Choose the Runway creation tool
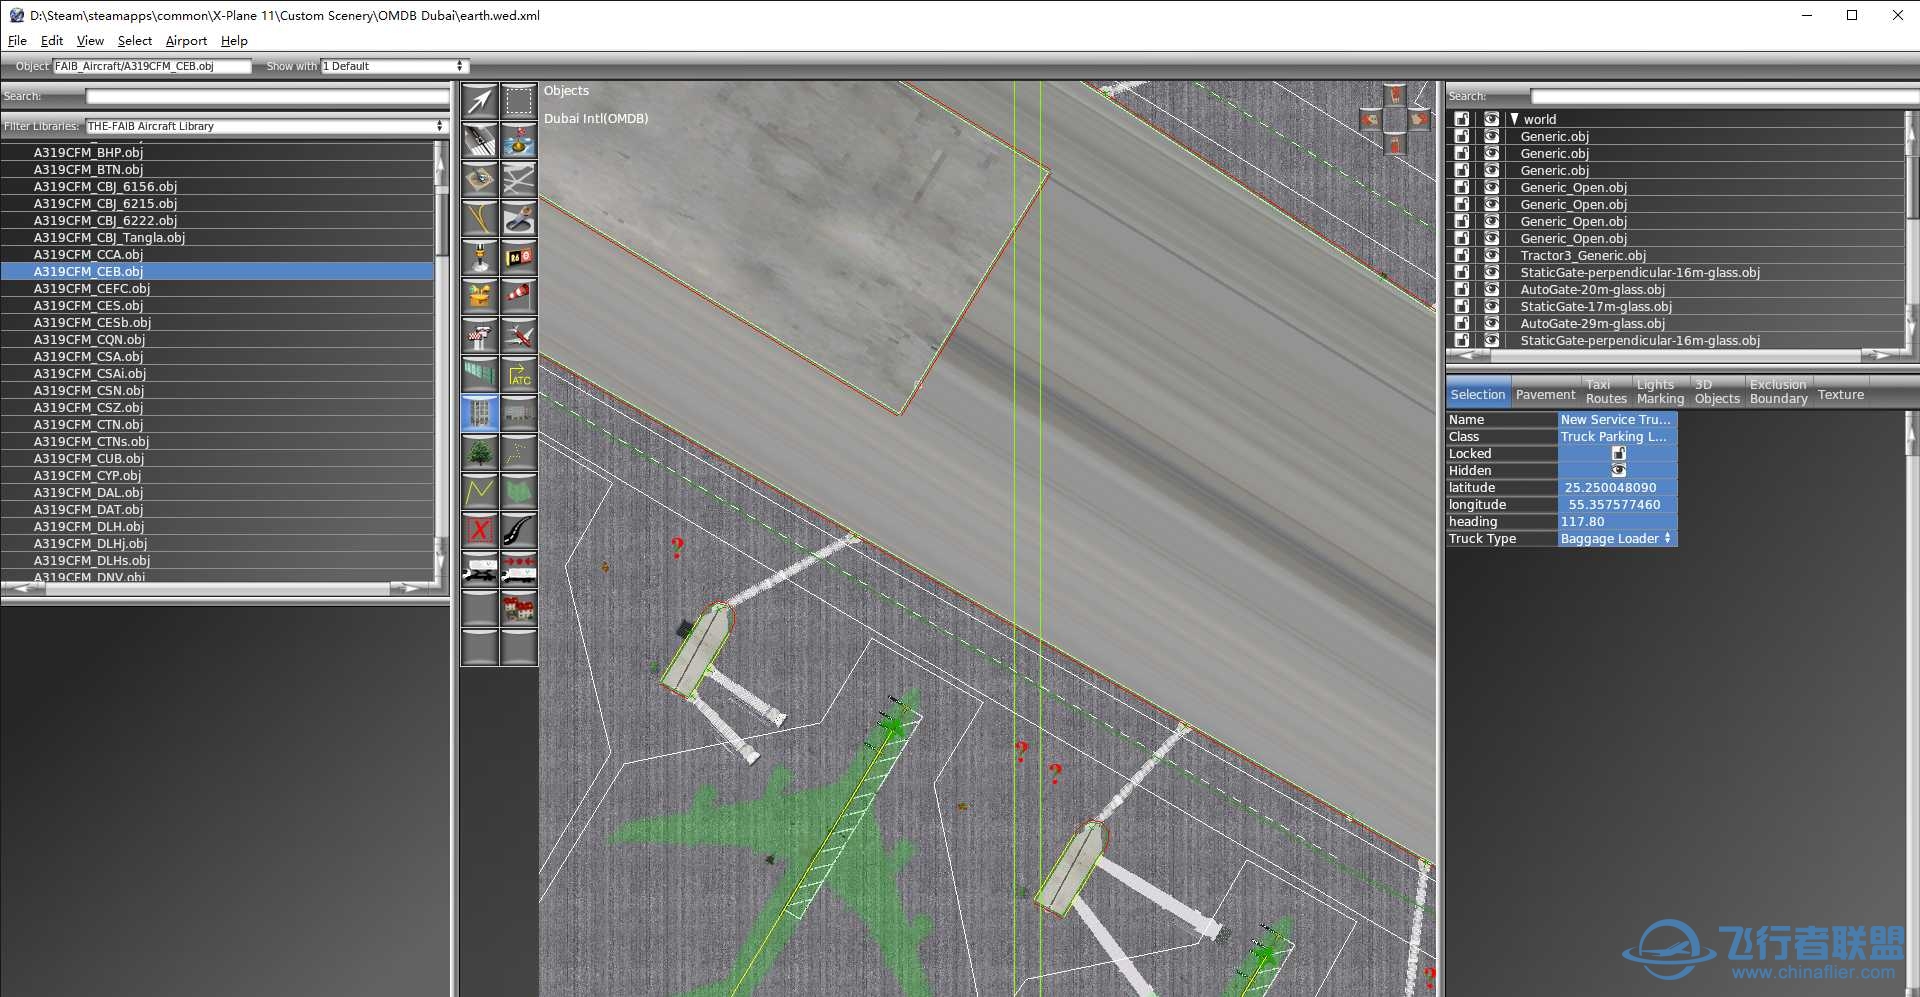This screenshot has width=1920, height=997. (x=480, y=140)
